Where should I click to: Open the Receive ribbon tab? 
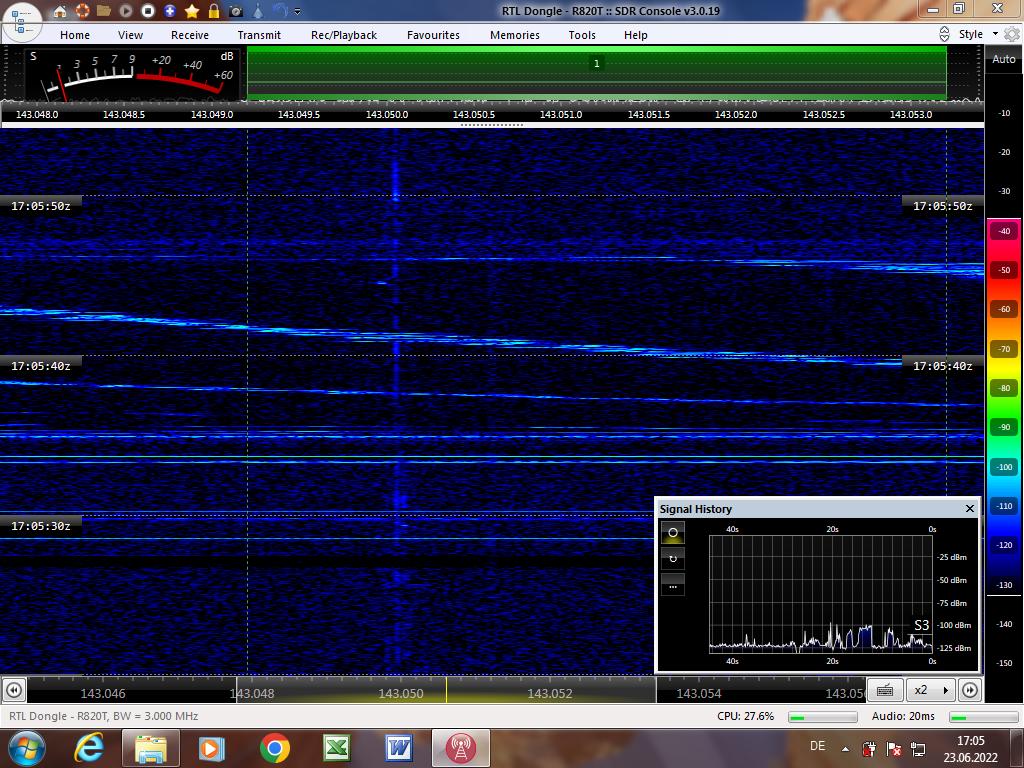click(x=190, y=35)
